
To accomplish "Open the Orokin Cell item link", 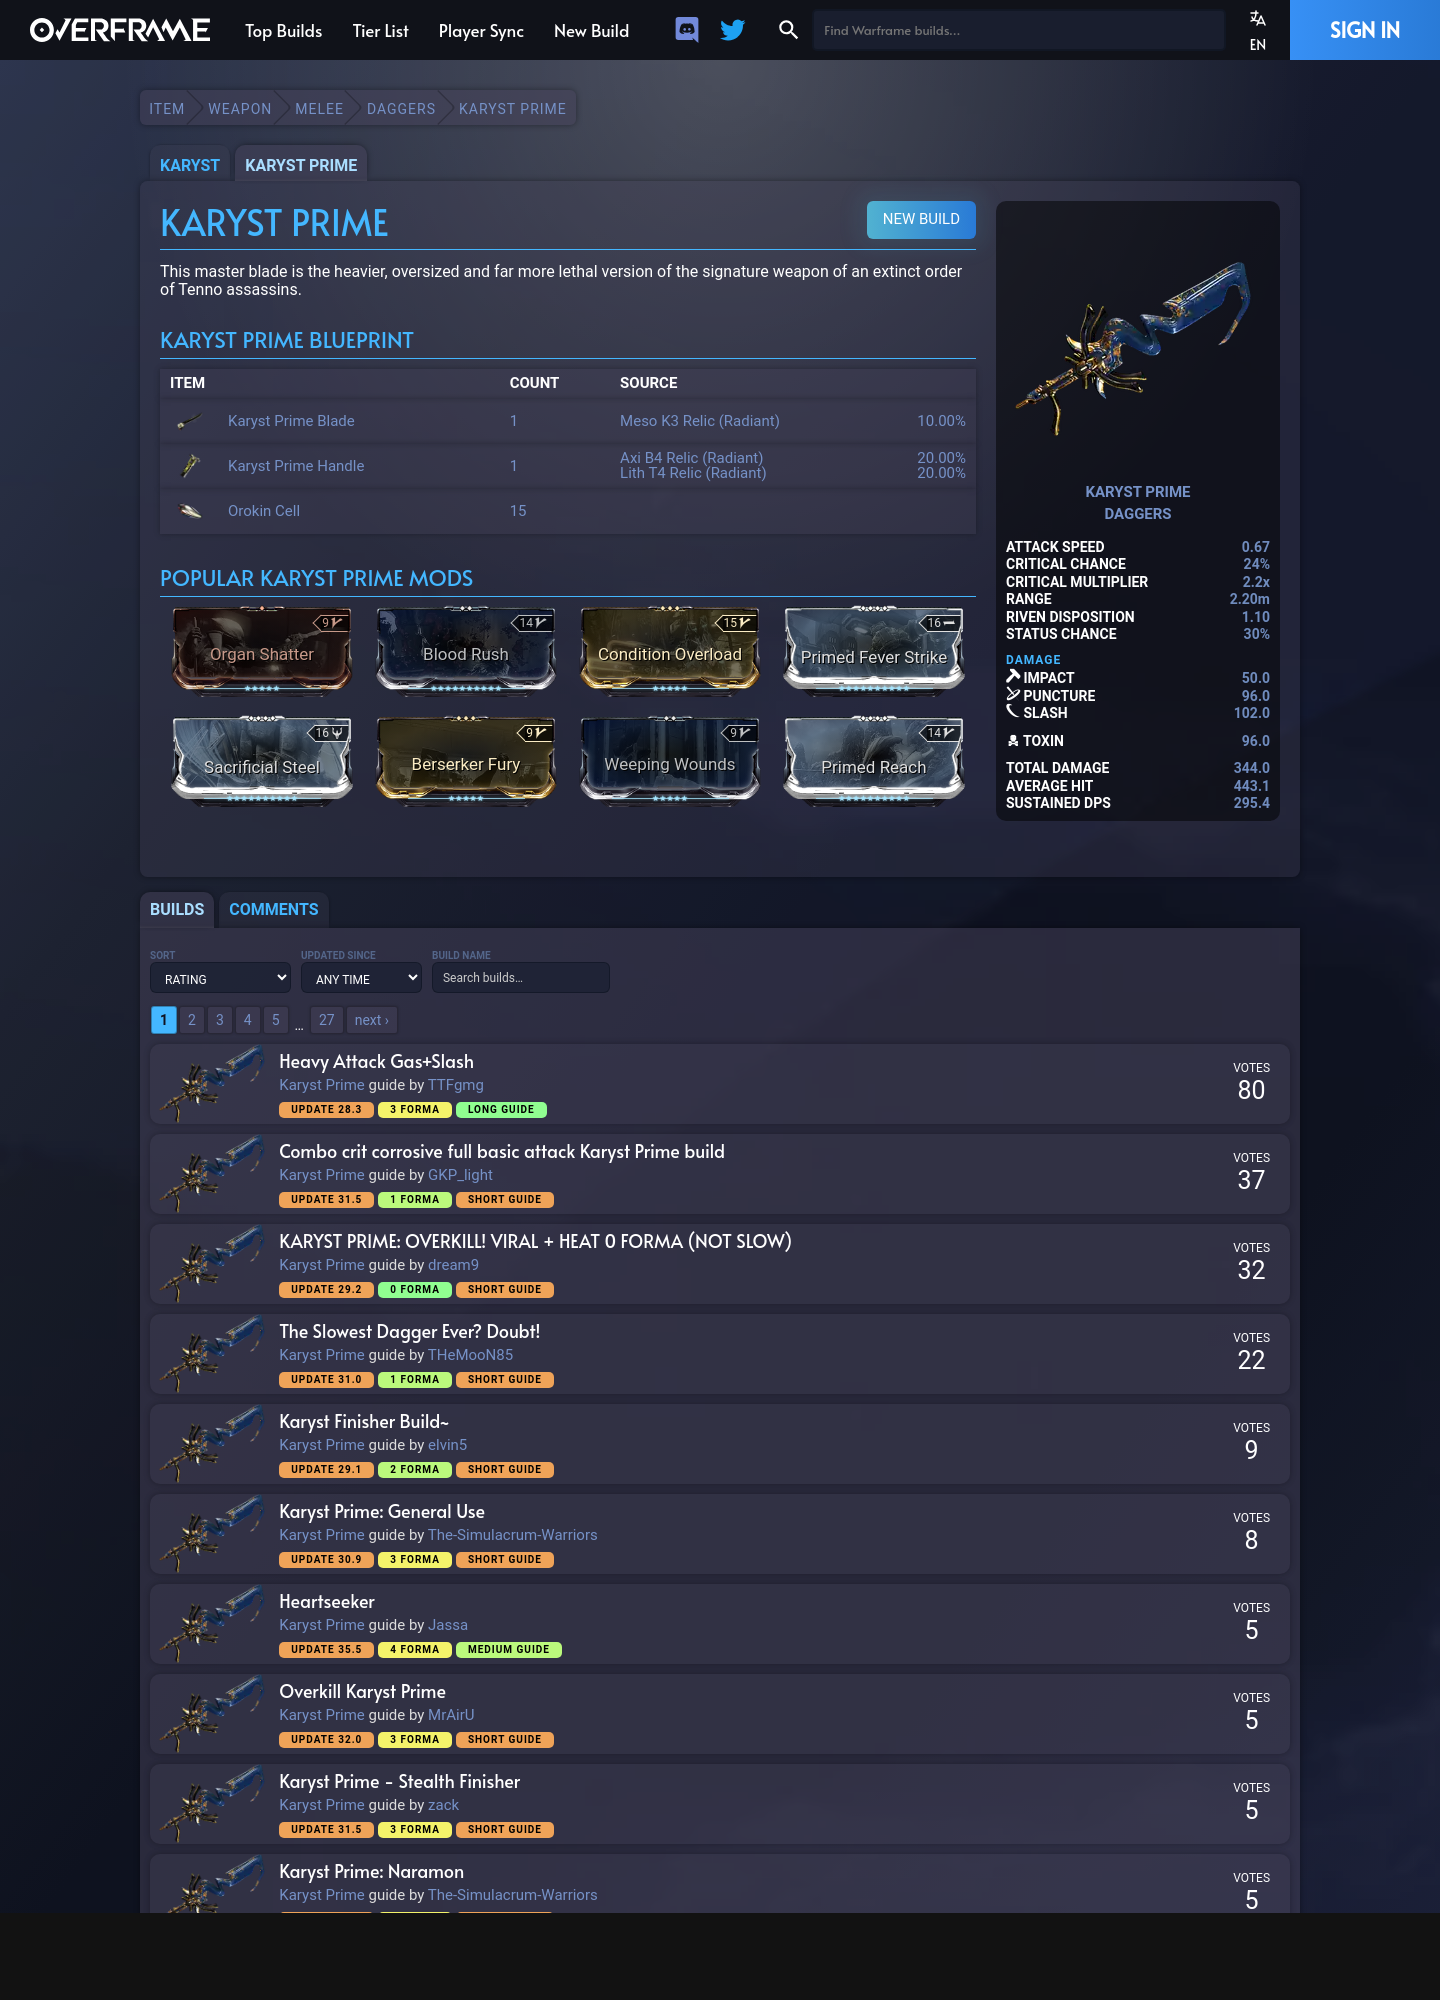I will (264, 511).
